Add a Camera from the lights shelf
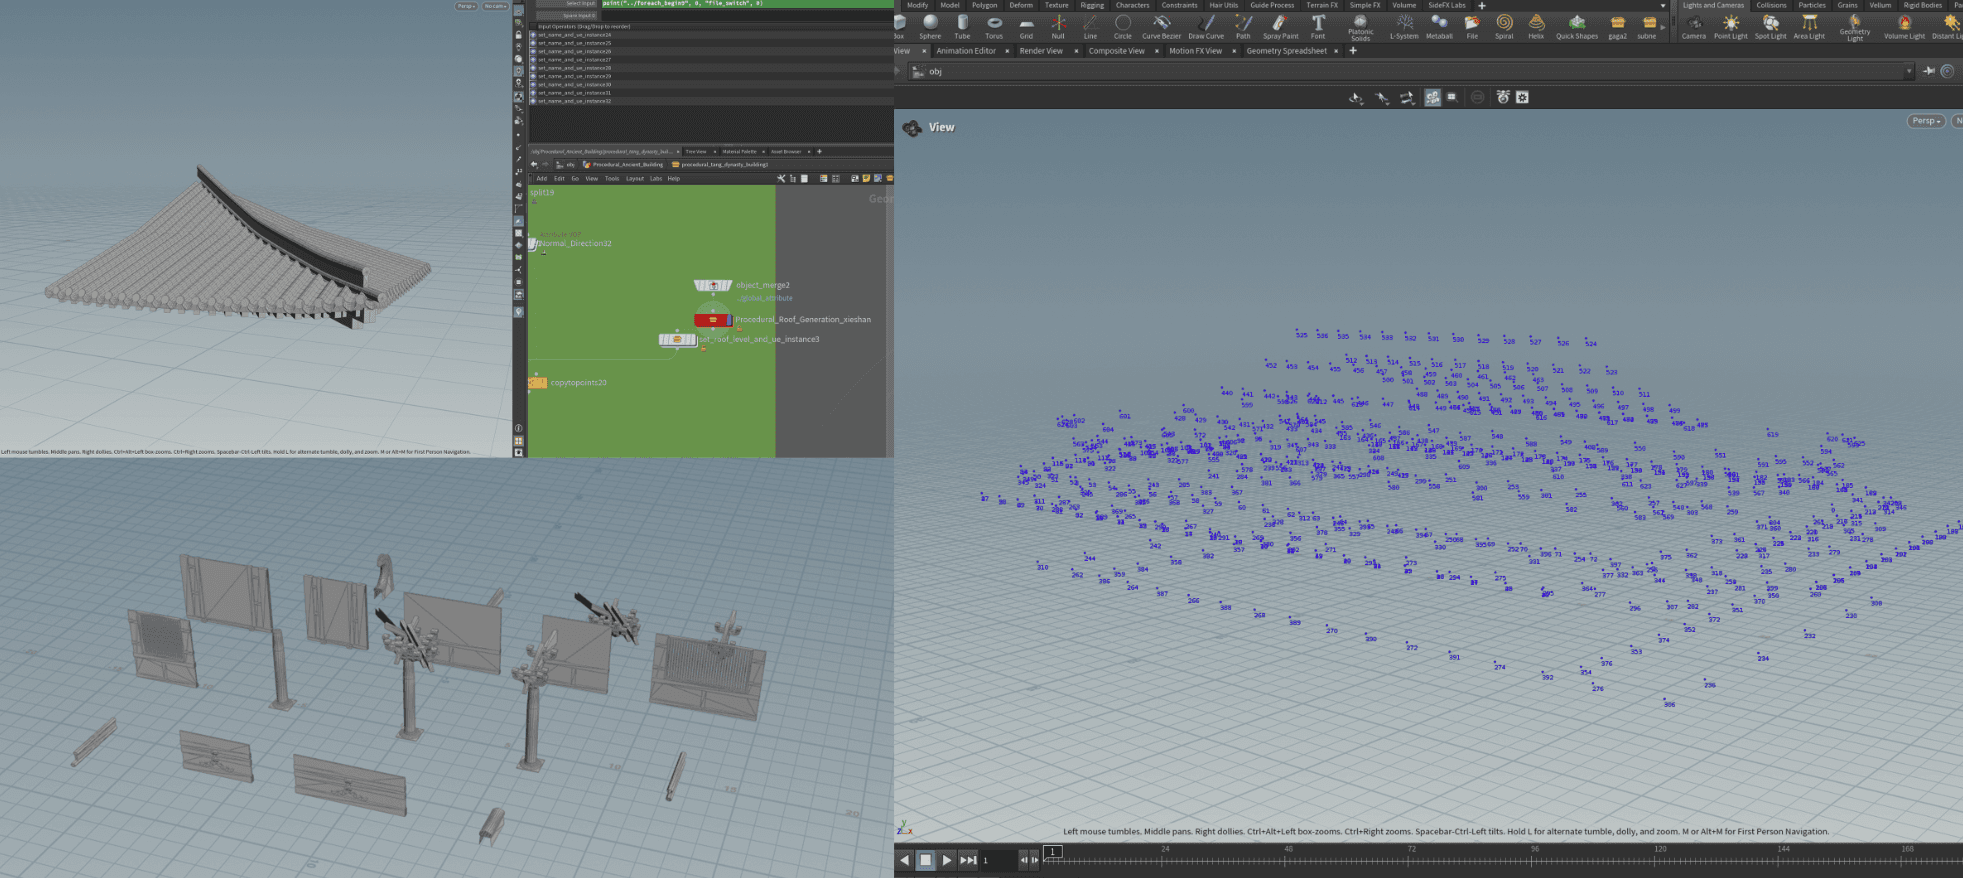This screenshot has height=878, width=1963. pyautogui.click(x=1694, y=26)
